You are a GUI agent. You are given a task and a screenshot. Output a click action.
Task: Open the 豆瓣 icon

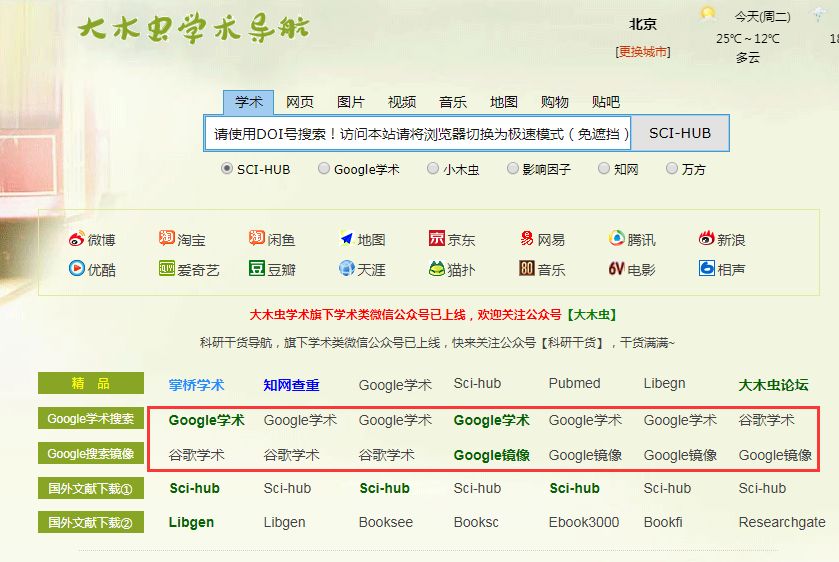pyautogui.click(x=257, y=268)
